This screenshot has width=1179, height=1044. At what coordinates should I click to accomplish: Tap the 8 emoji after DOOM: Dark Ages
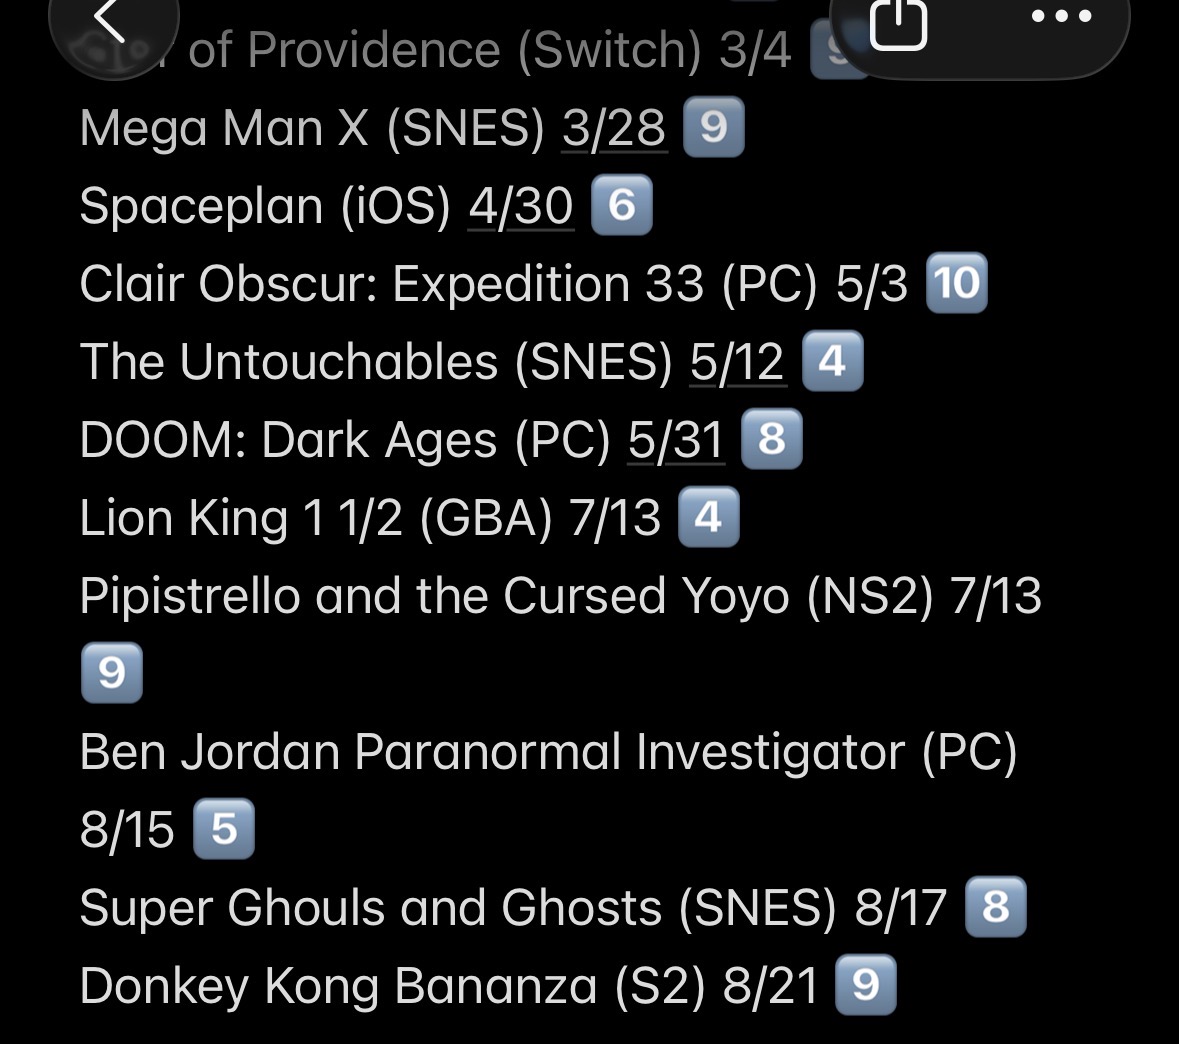pyautogui.click(x=771, y=439)
